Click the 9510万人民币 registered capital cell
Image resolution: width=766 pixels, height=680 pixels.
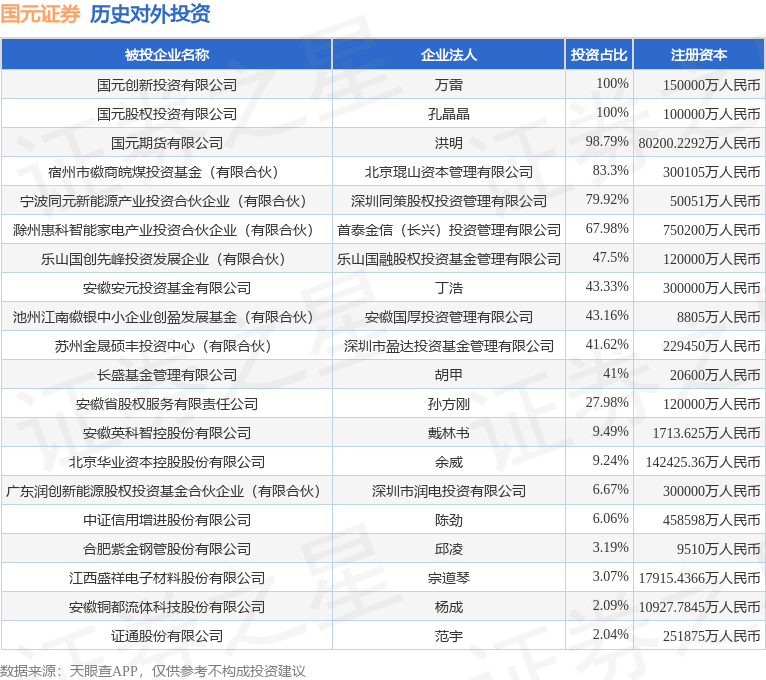(x=718, y=549)
